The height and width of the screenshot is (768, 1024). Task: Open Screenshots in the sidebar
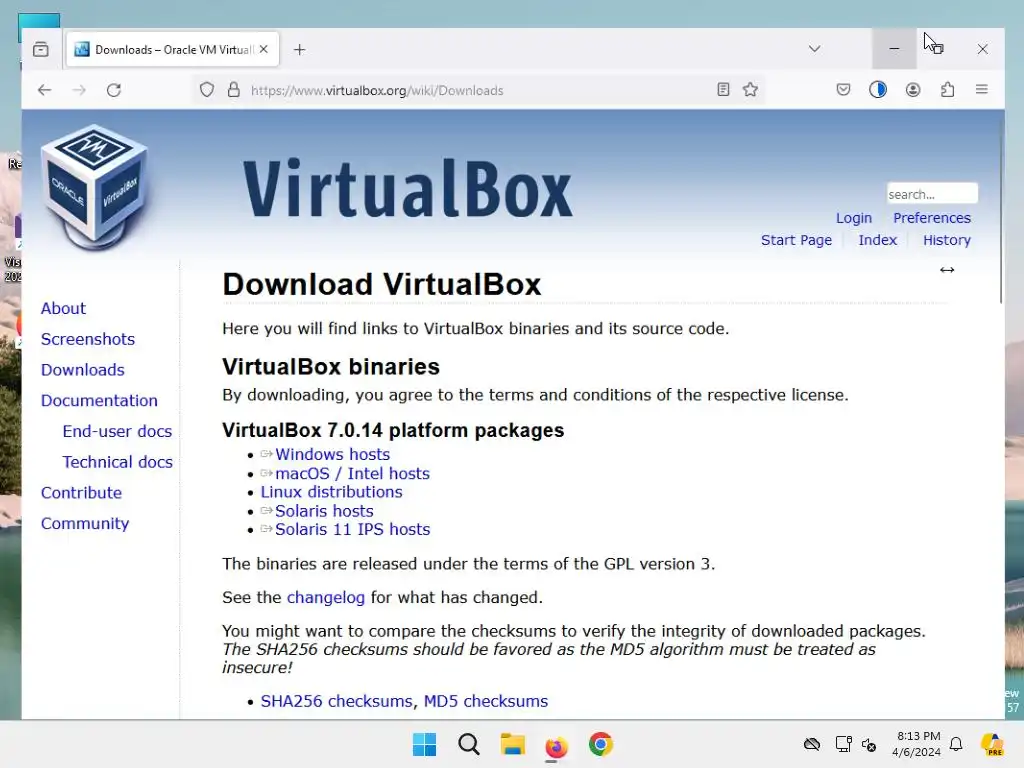point(88,339)
